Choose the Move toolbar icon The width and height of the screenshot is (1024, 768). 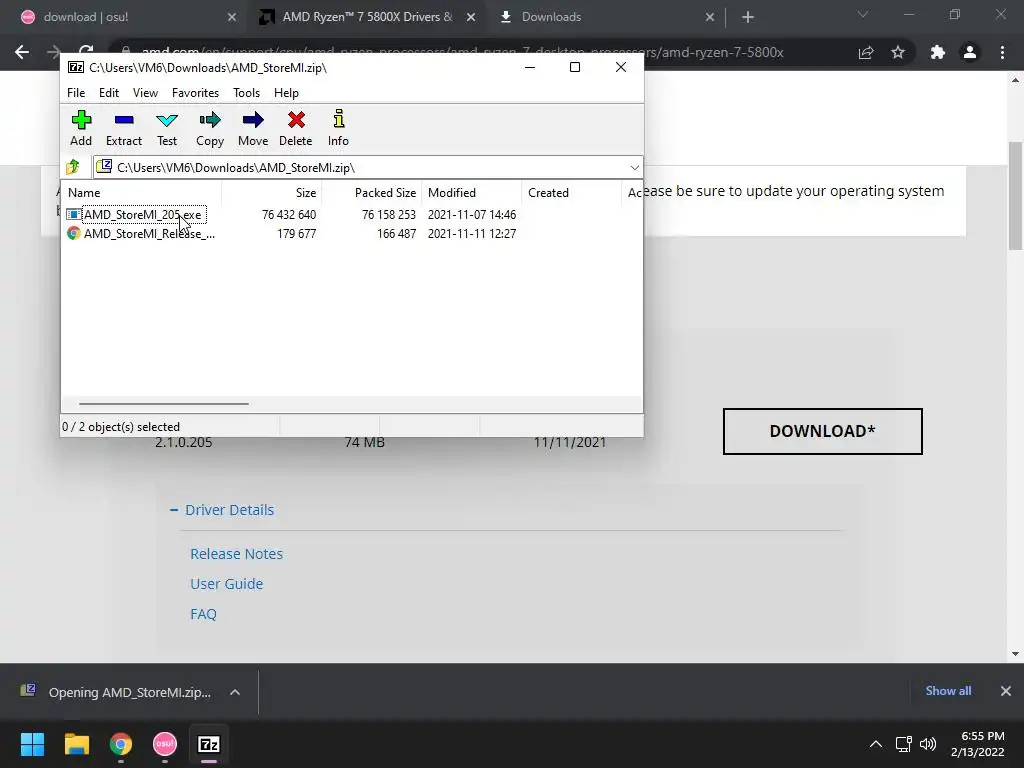(253, 128)
